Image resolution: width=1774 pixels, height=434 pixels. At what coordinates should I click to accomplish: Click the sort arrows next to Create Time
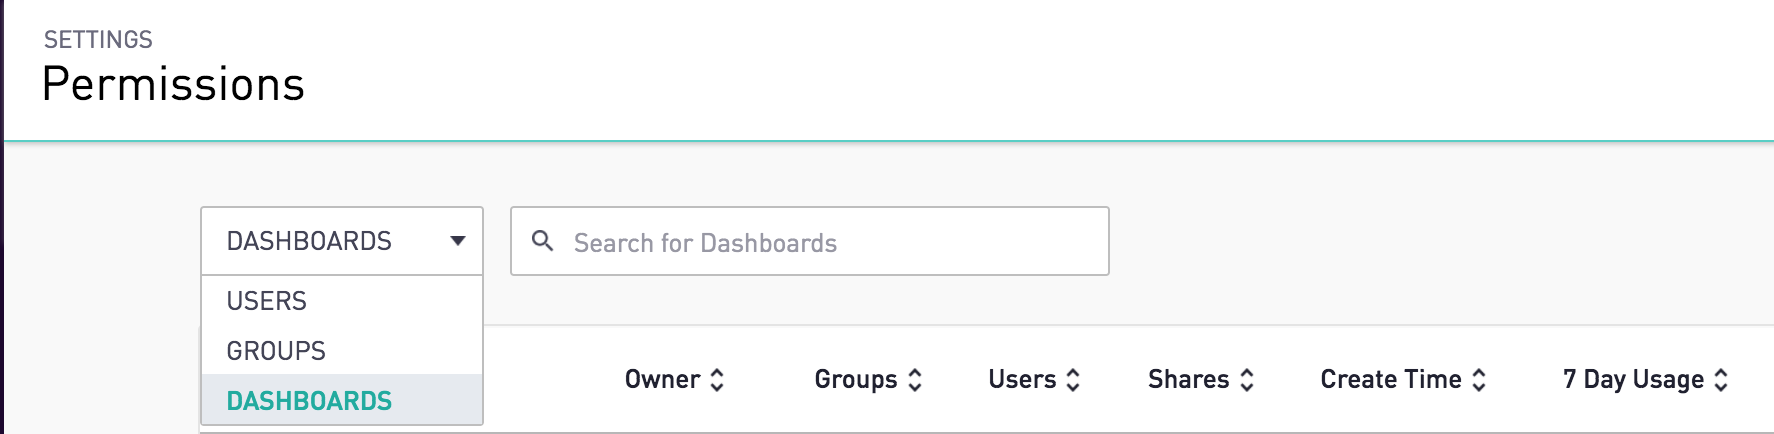1479,380
